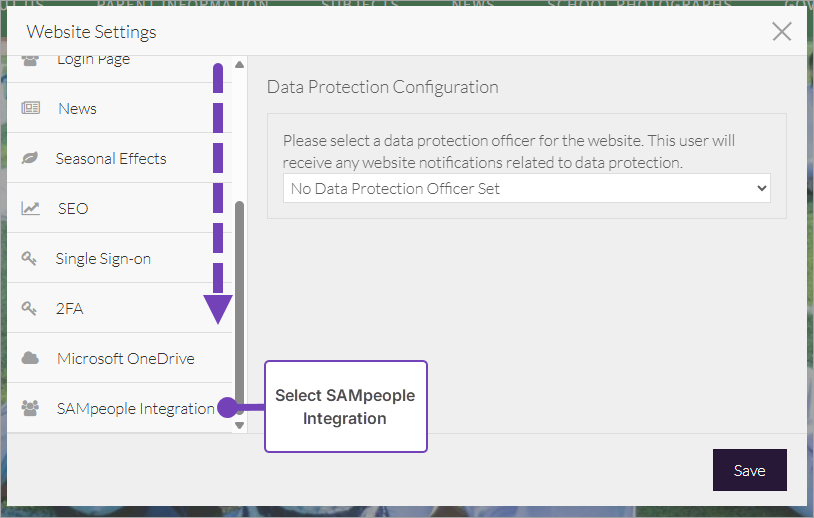
Task: Click the SAMpeople Integration group icon
Action: pos(30,408)
